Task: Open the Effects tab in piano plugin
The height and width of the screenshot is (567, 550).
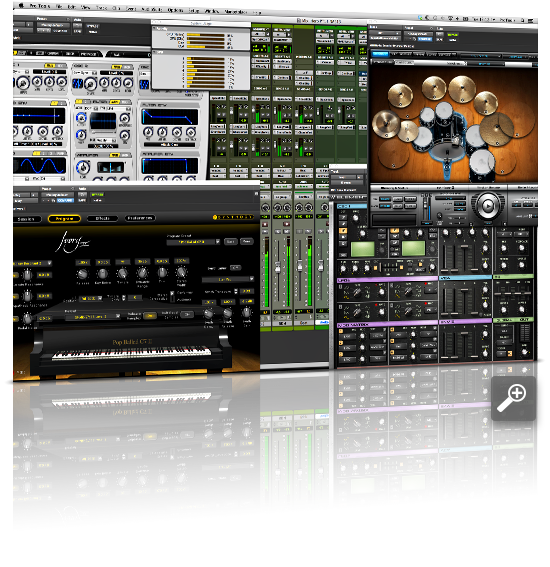Action: pos(102,218)
